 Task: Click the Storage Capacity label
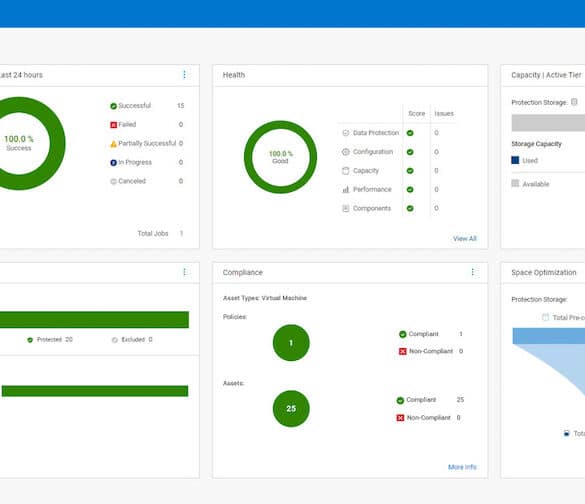point(536,144)
